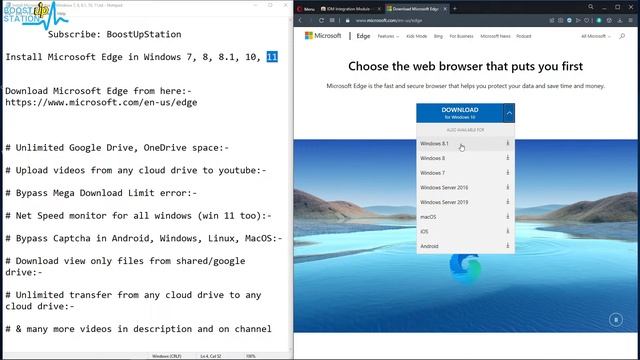Viewport: 640px width, 360px height.
Task: Open the Kids Mode link
Action: click(416, 36)
